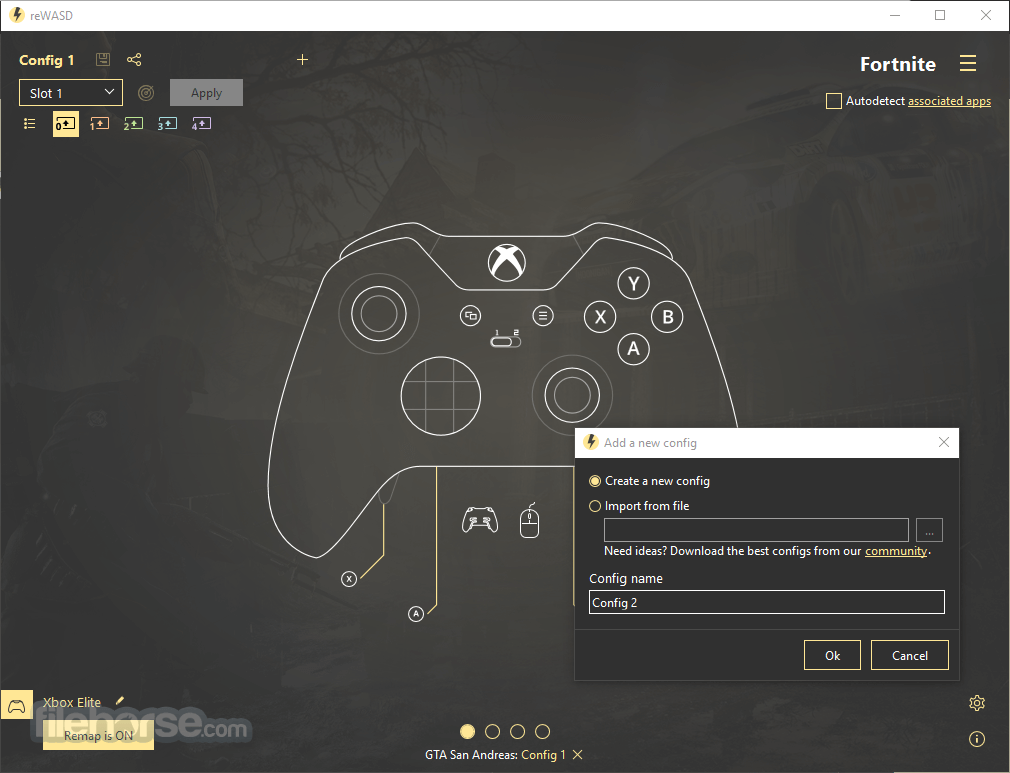Switch to shift layer 1
Viewport: 1010px width, 773px height.
(x=99, y=124)
